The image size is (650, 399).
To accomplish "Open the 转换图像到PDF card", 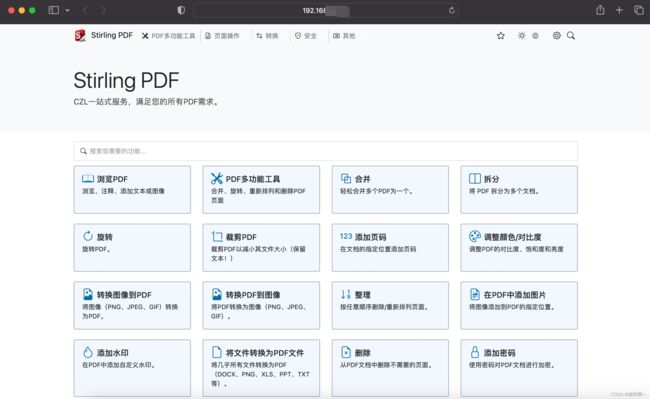I will pyautogui.click(x=132, y=305).
